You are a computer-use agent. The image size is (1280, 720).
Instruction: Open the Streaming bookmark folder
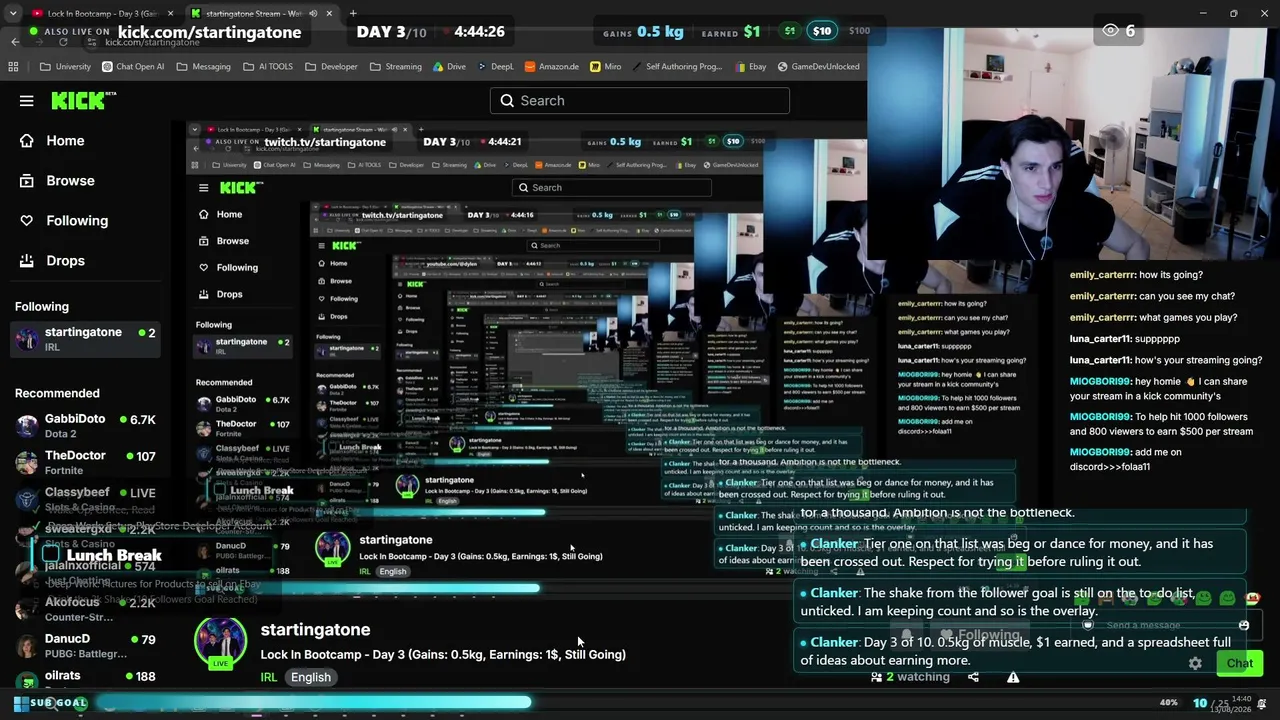395,67
